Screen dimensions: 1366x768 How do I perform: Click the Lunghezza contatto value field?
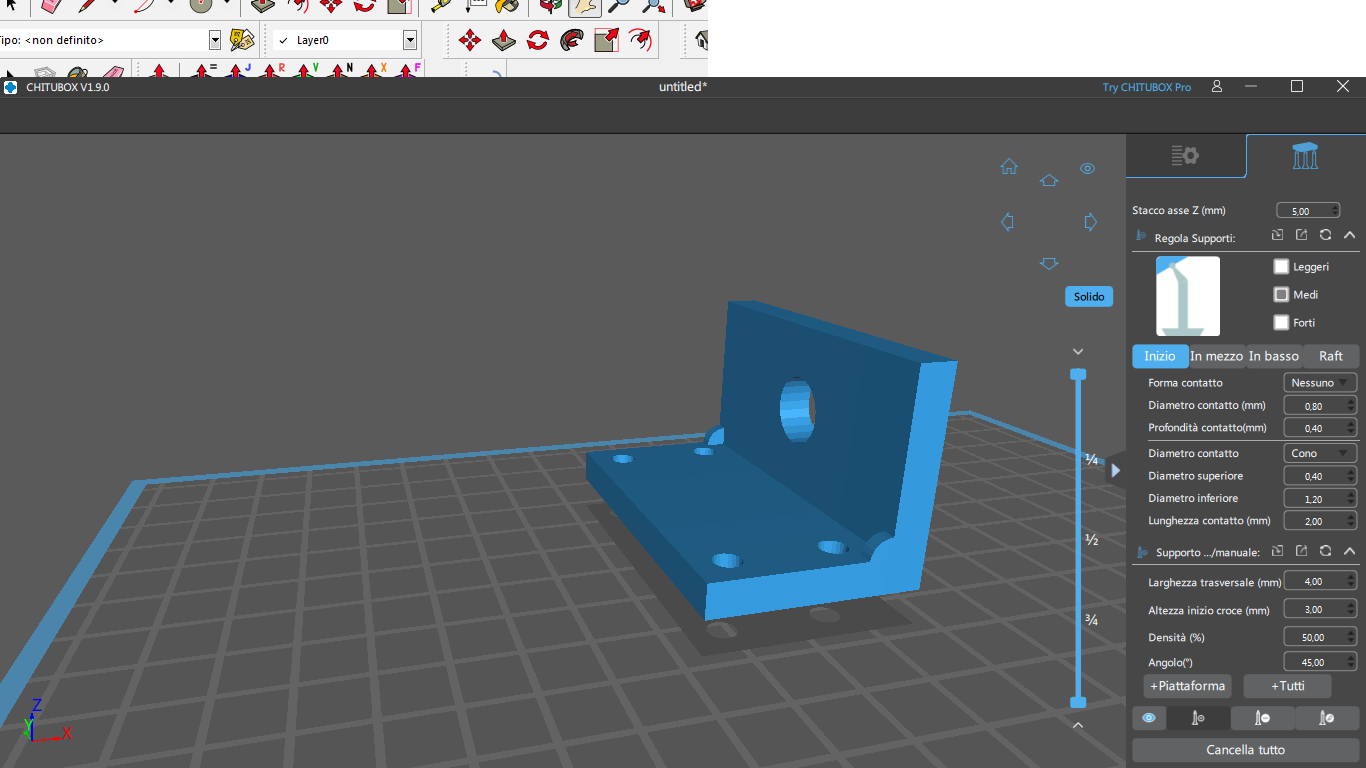click(x=1320, y=521)
